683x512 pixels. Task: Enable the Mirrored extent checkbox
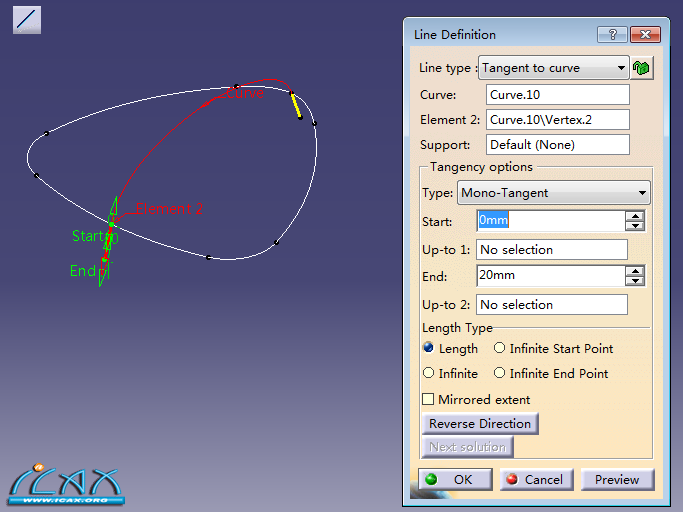[x=428, y=399]
